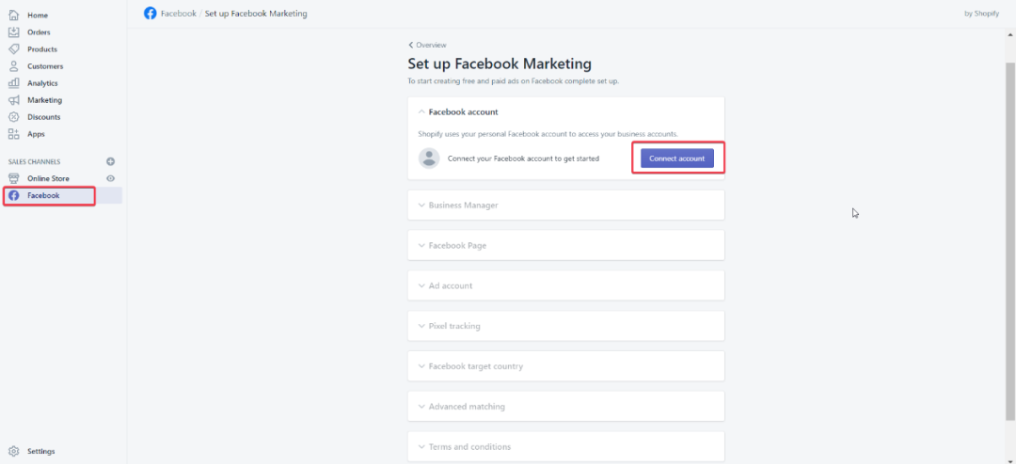Expand the Pixel tracking section

tap(566, 326)
